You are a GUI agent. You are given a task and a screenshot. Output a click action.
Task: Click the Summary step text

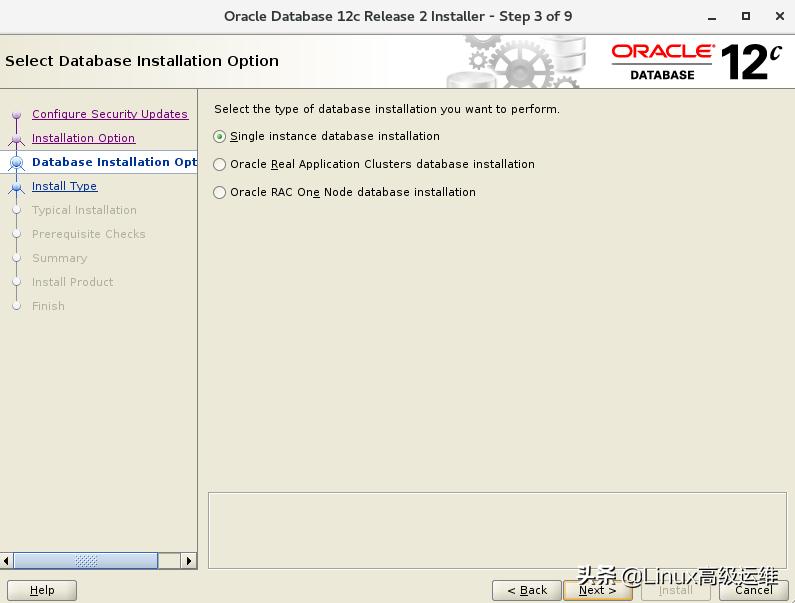pyautogui.click(x=59, y=258)
